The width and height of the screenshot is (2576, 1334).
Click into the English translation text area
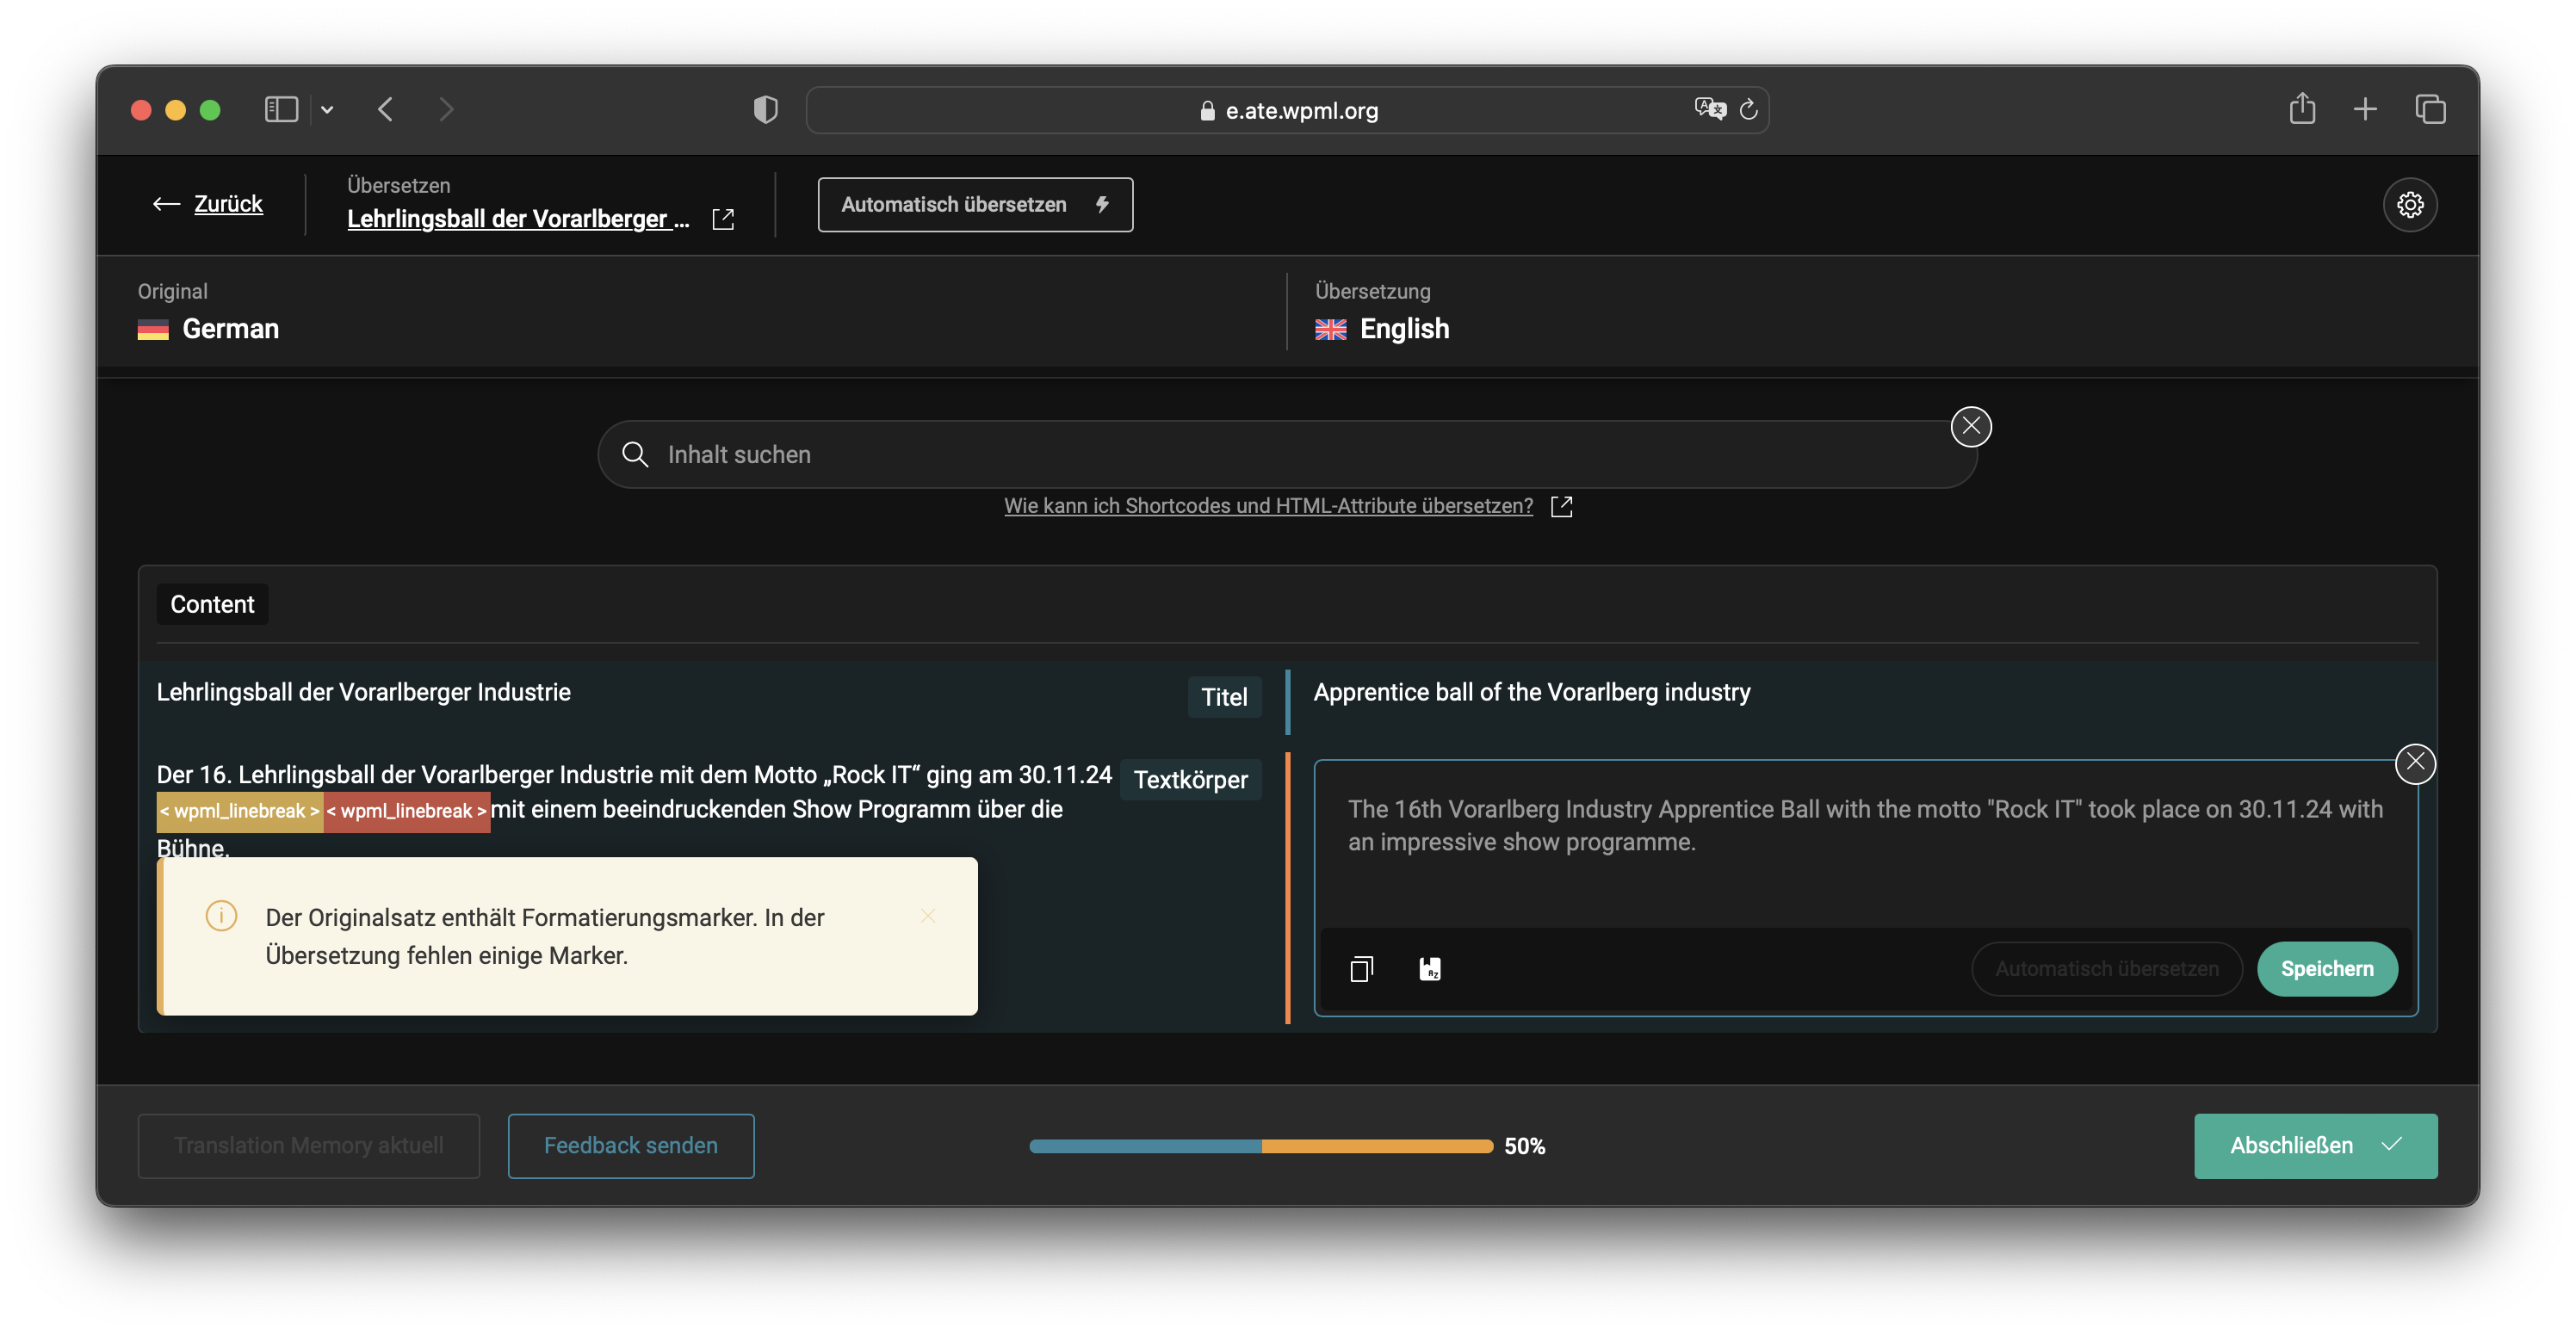coord(1865,843)
